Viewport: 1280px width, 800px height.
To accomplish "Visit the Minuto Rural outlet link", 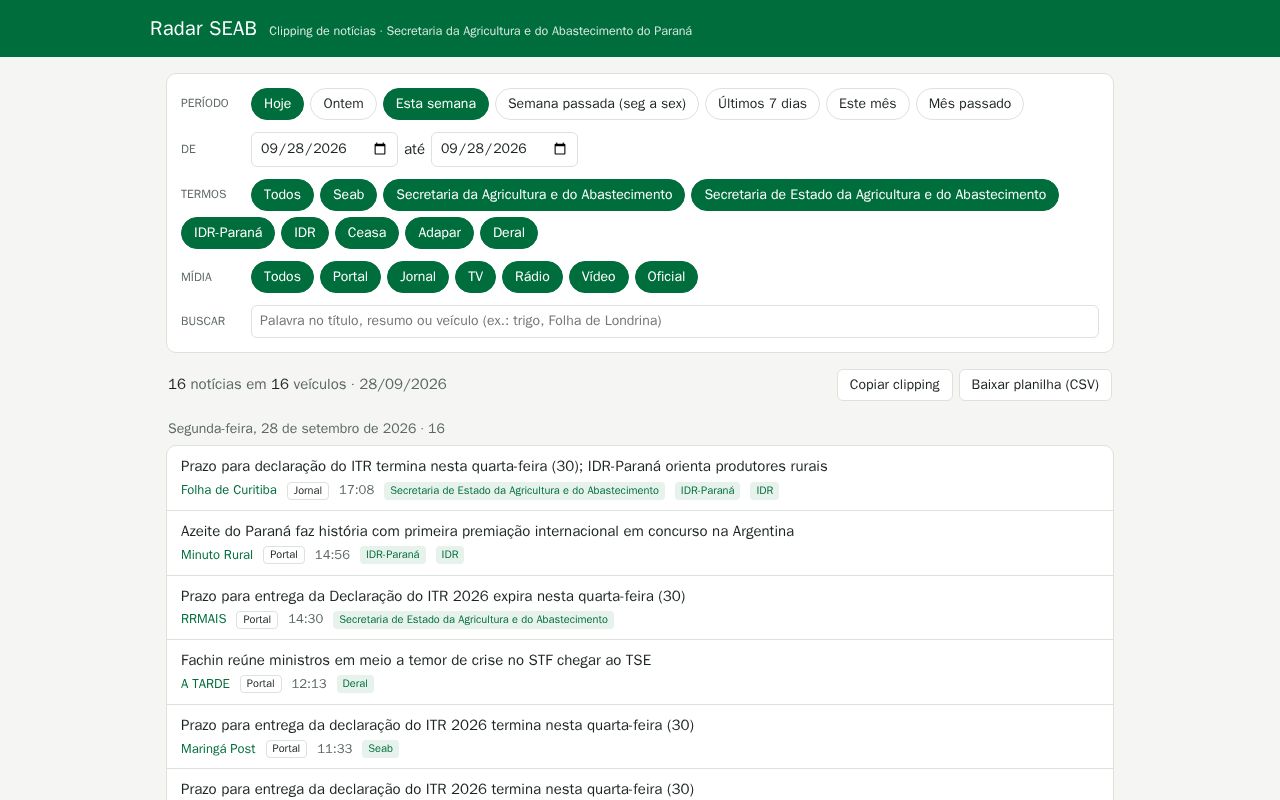I will click(217, 555).
